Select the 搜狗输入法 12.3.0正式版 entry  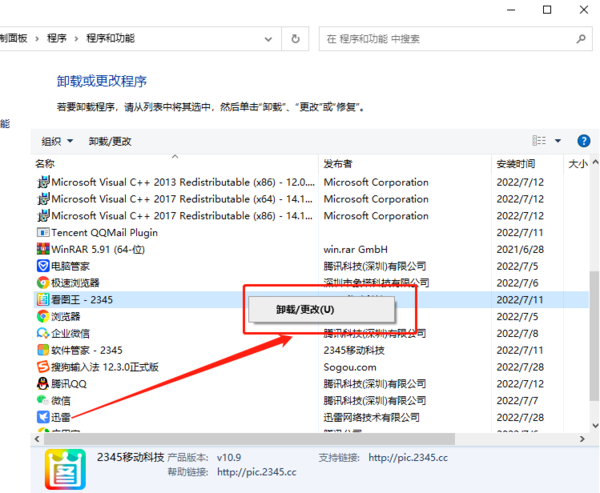pos(104,367)
